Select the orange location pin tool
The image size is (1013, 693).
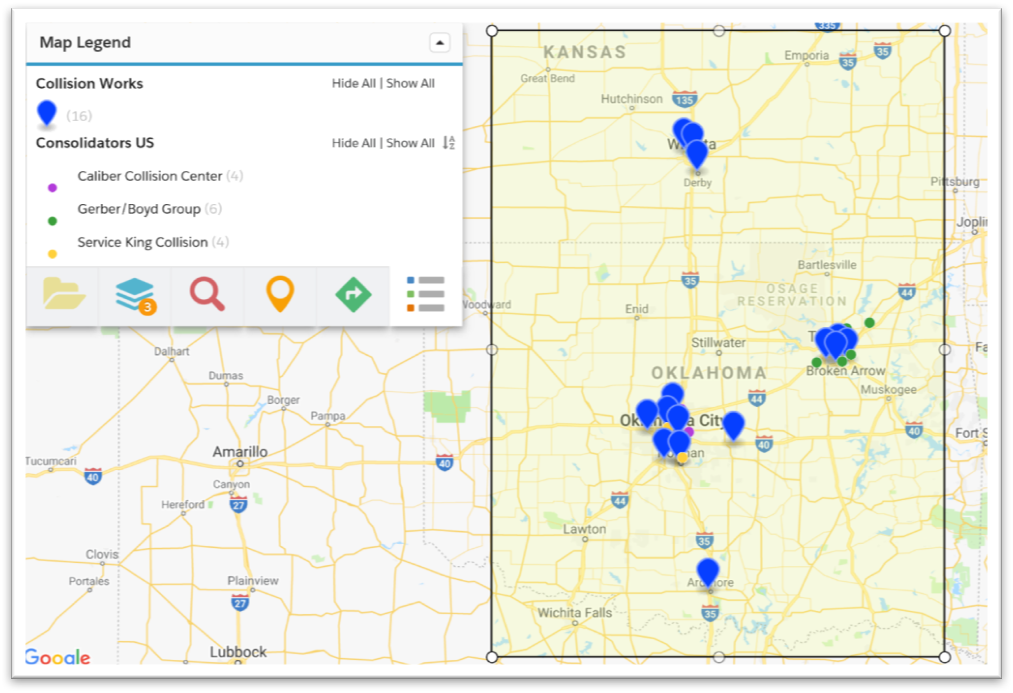coord(280,295)
